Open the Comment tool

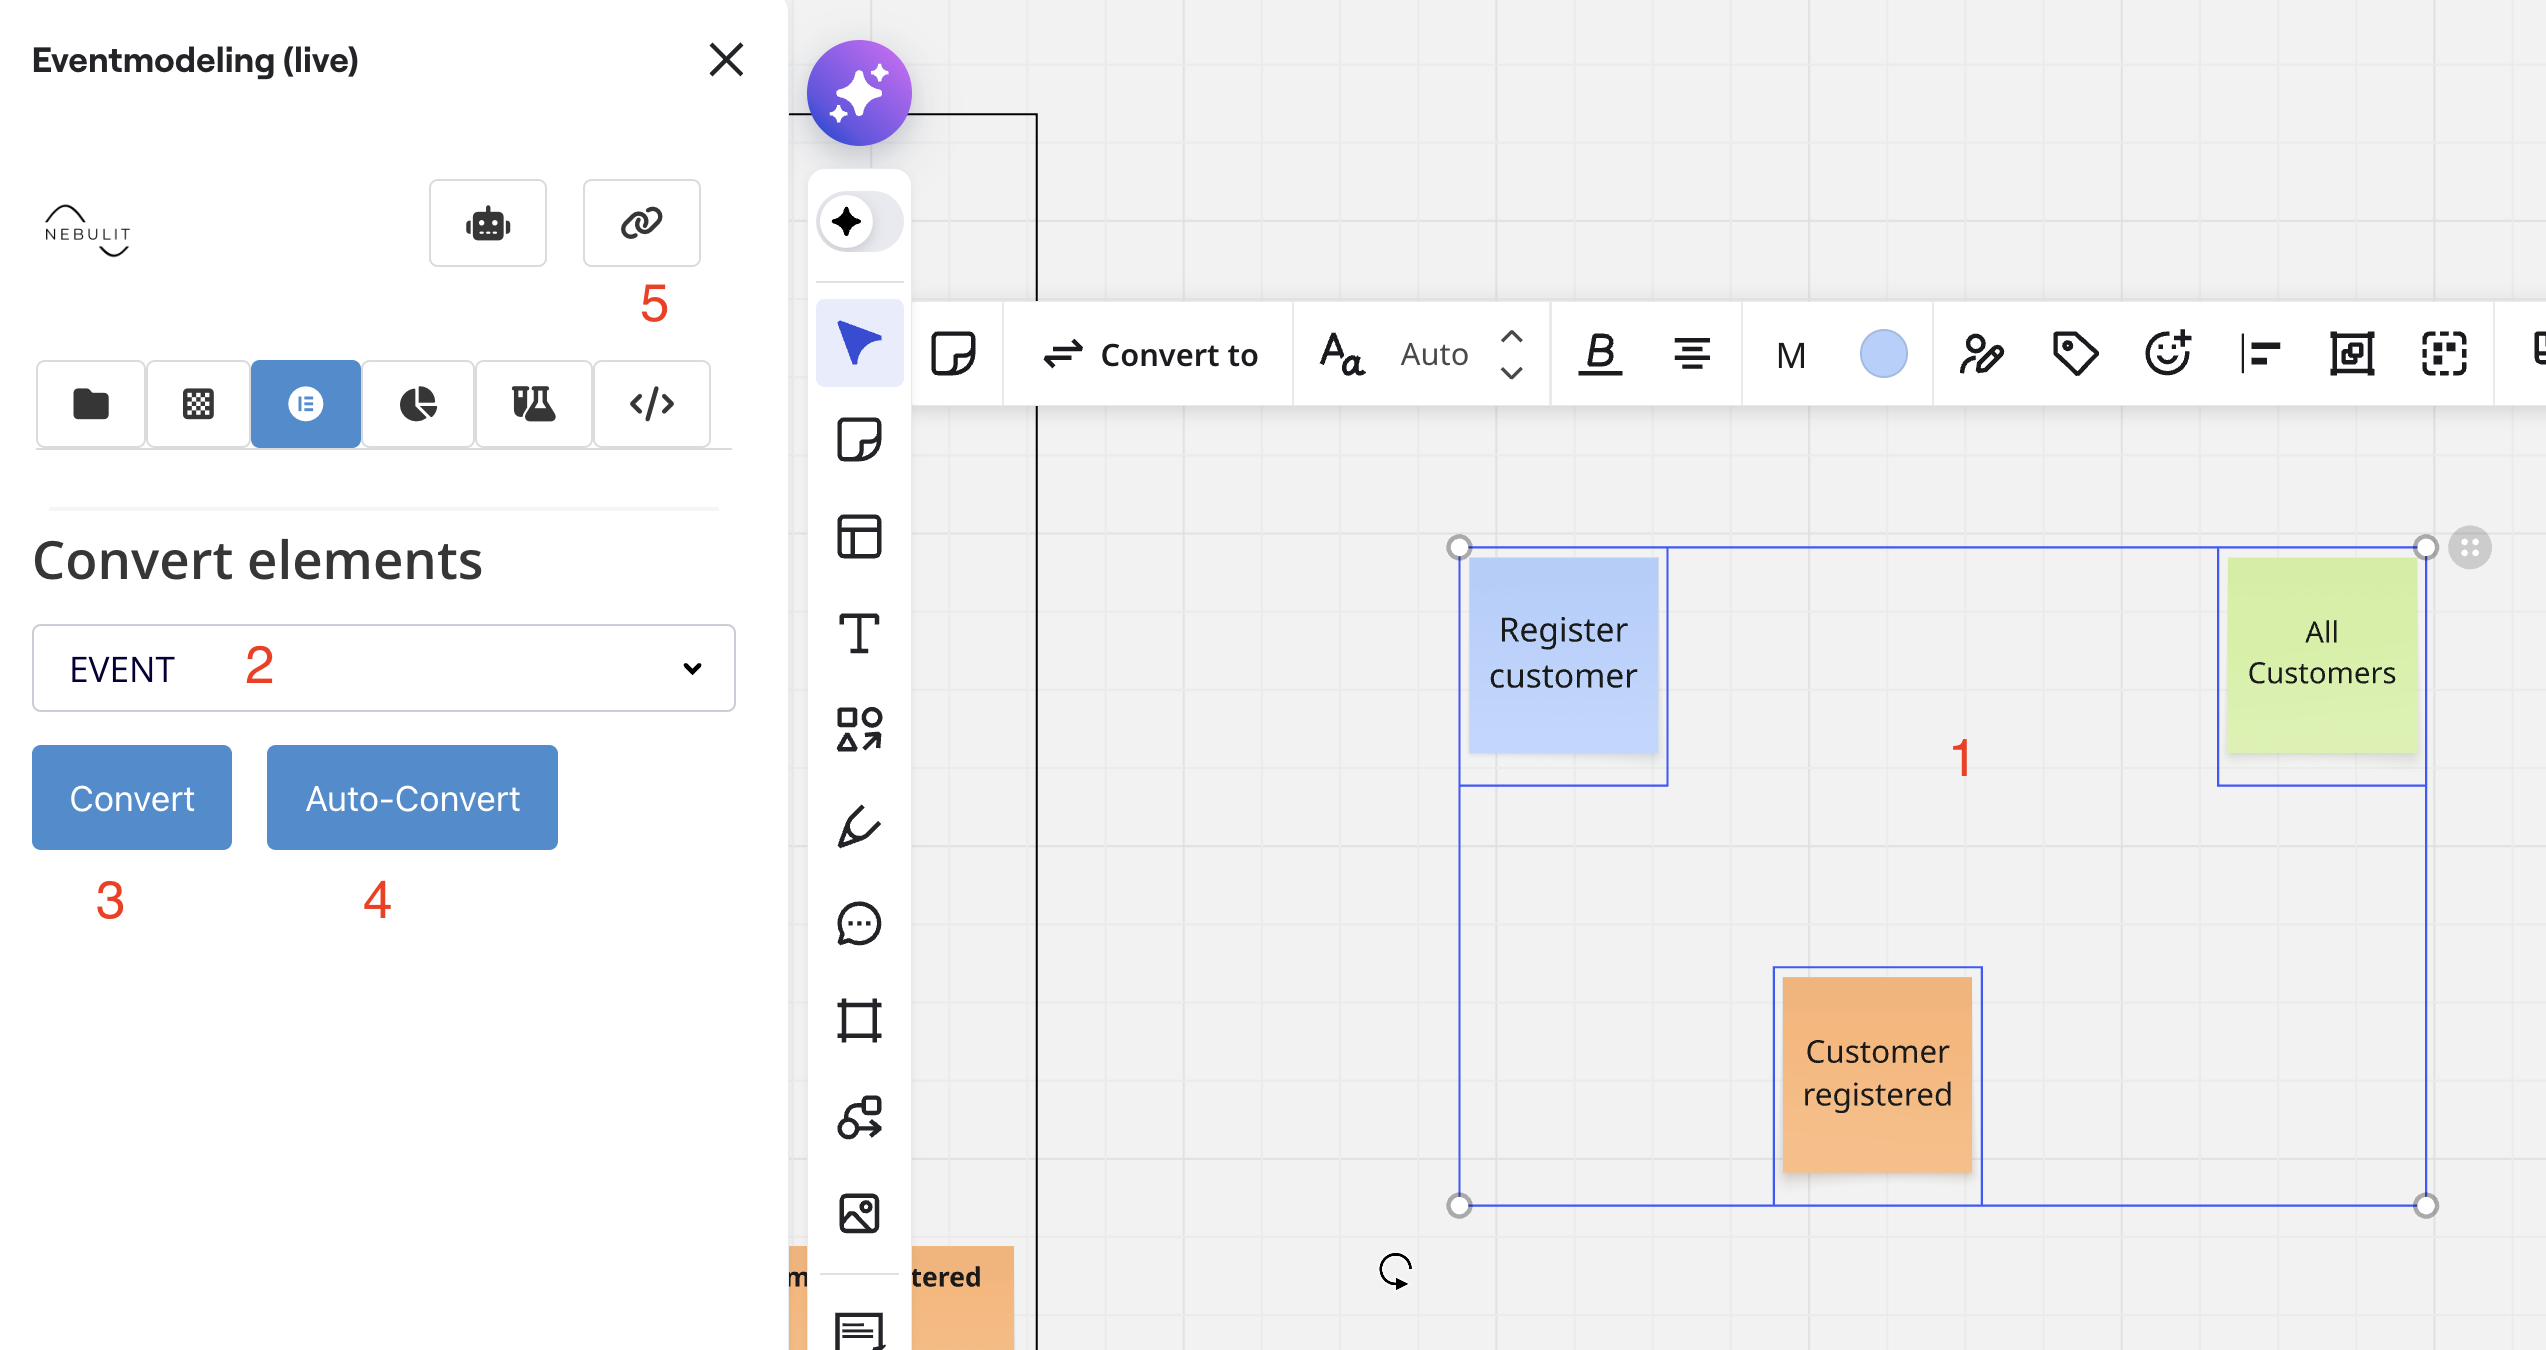859,924
